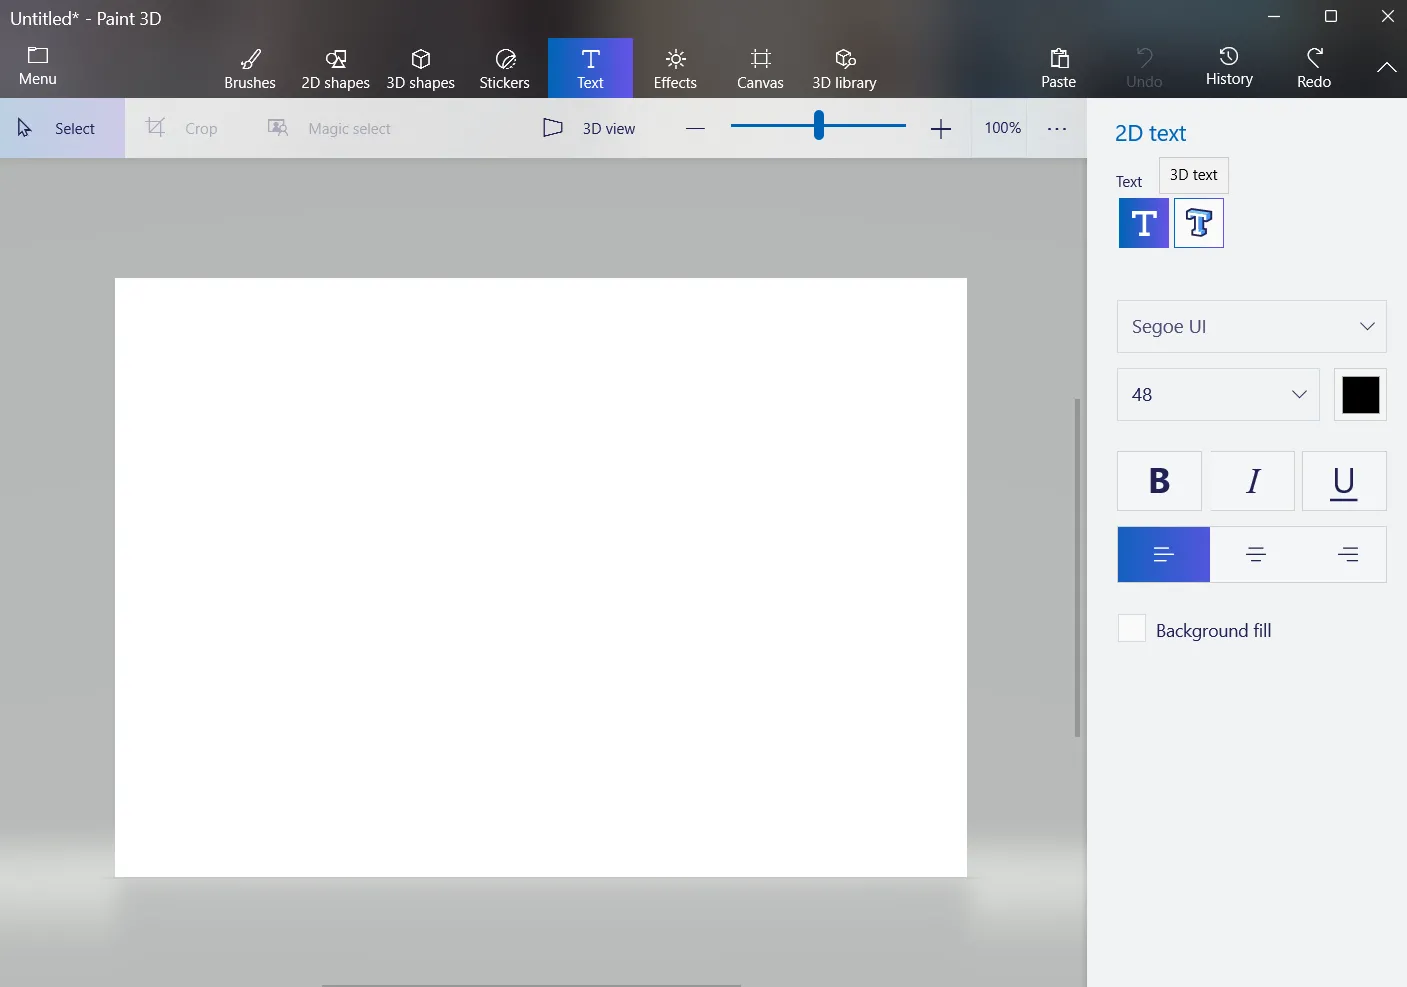The height and width of the screenshot is (987, 1407).
Task: Open the Stickers panel
Action: click(x=504, y=67)
